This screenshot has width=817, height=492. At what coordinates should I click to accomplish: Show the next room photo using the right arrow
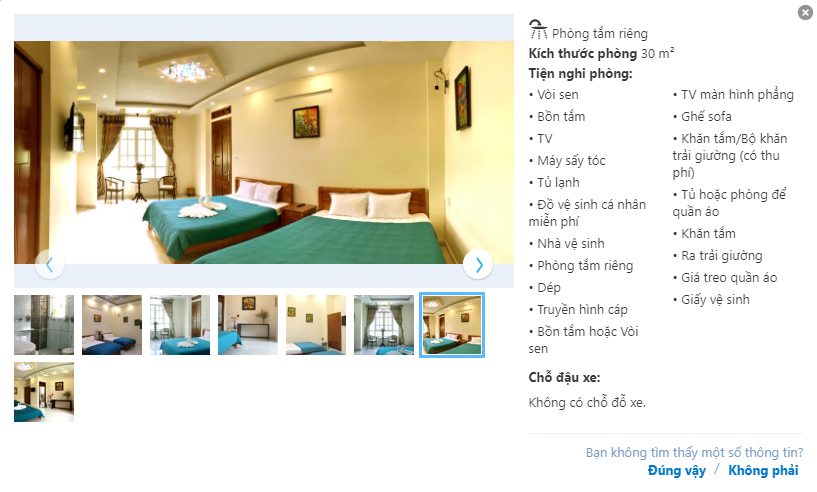click(478, 265)
